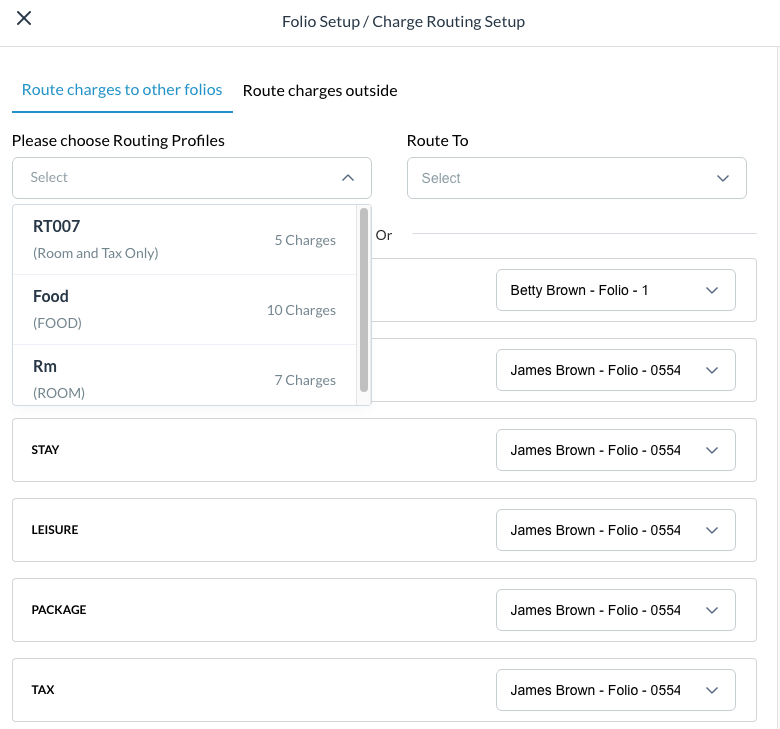Close the Charge Routing Setup dialog

24,19
